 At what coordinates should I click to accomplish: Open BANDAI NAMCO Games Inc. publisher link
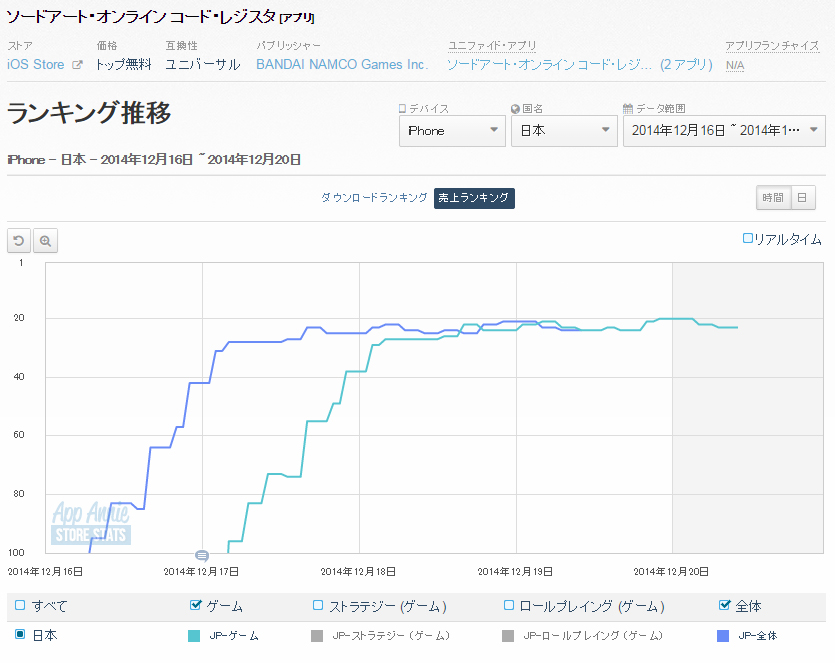pyautogui.click(x=342, y=64)
